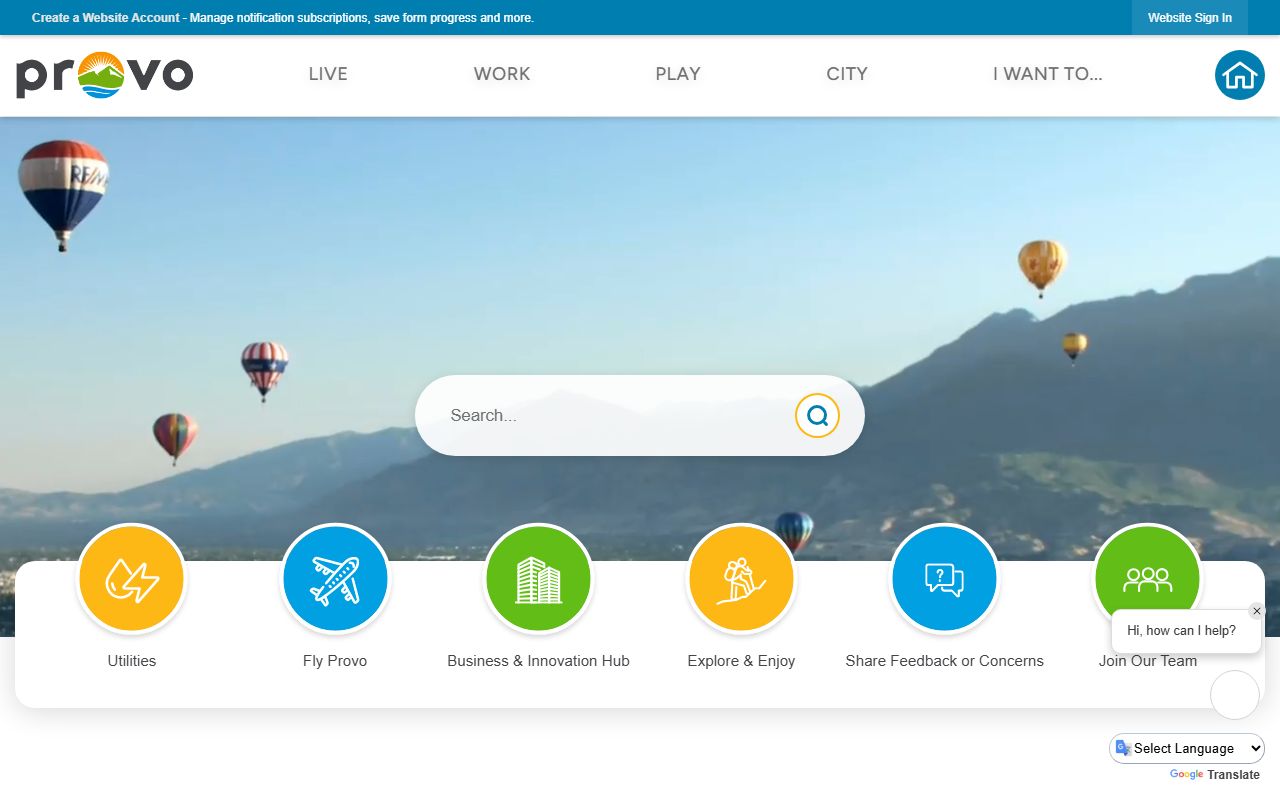This screenshot has height=800, width=1280.
Task: Open the Select Language dropdown
Action: pos(1187,748)
